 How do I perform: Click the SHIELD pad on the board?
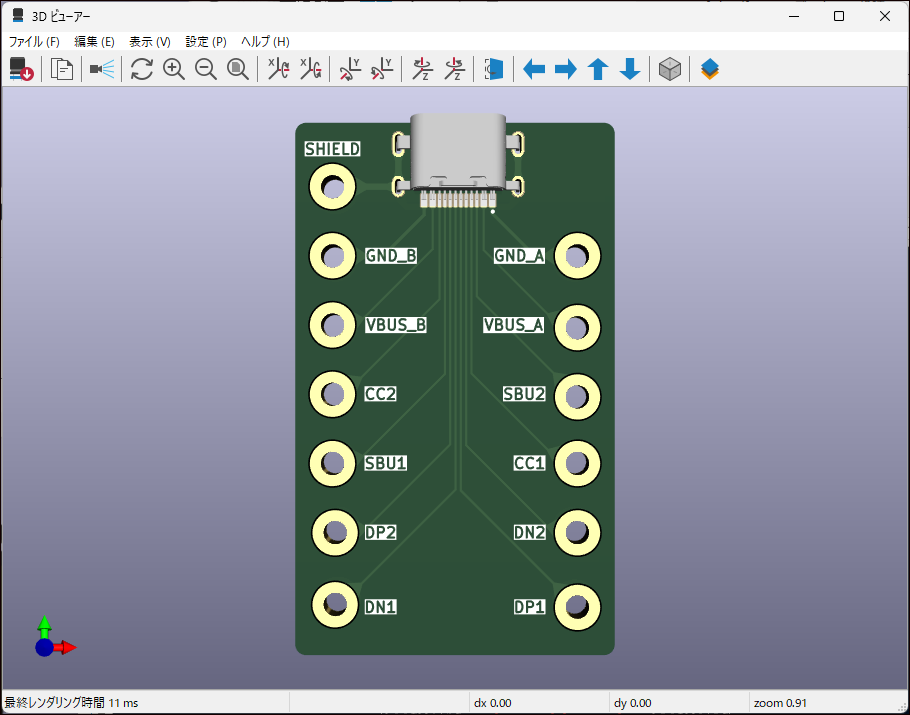pyautogui.click(x=332, y=187)
